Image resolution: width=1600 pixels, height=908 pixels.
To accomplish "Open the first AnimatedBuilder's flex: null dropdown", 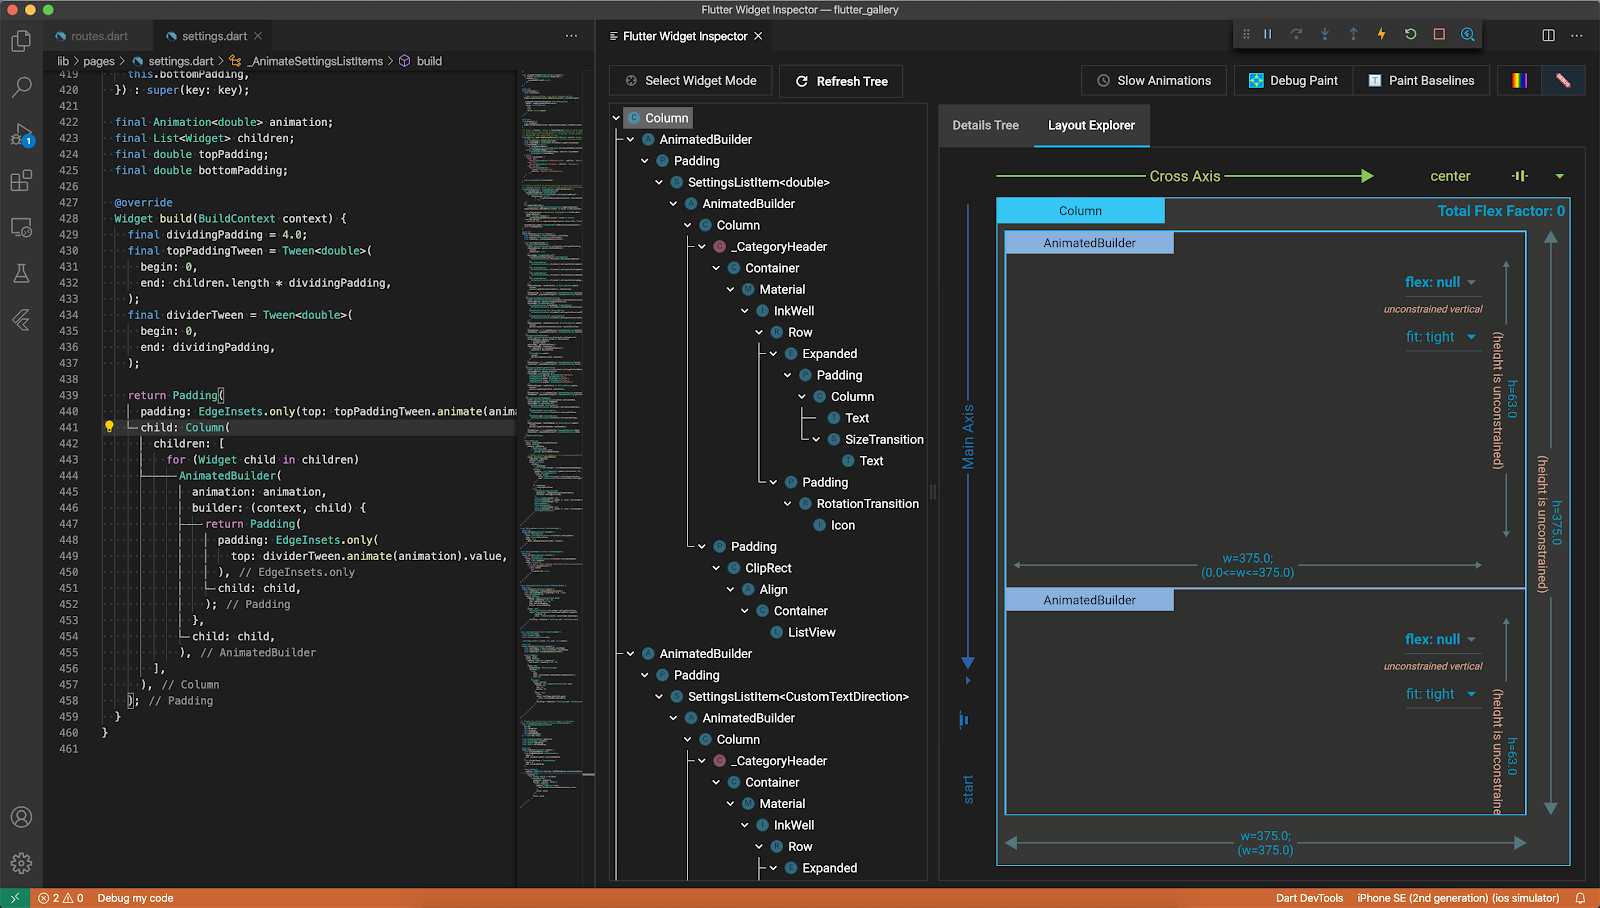I will point(1471,282).
